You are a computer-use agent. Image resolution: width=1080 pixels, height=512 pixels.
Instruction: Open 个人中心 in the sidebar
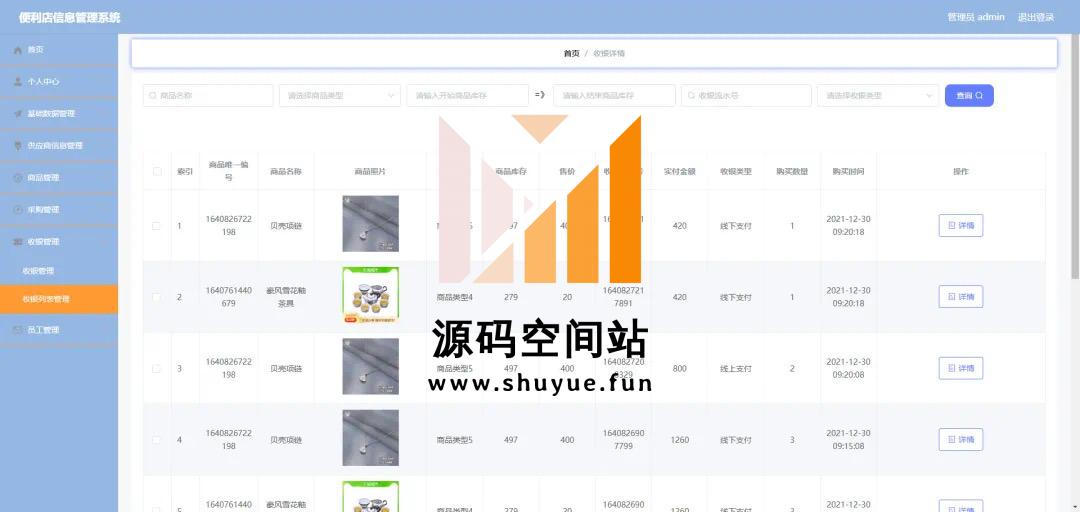click(59, 81)
